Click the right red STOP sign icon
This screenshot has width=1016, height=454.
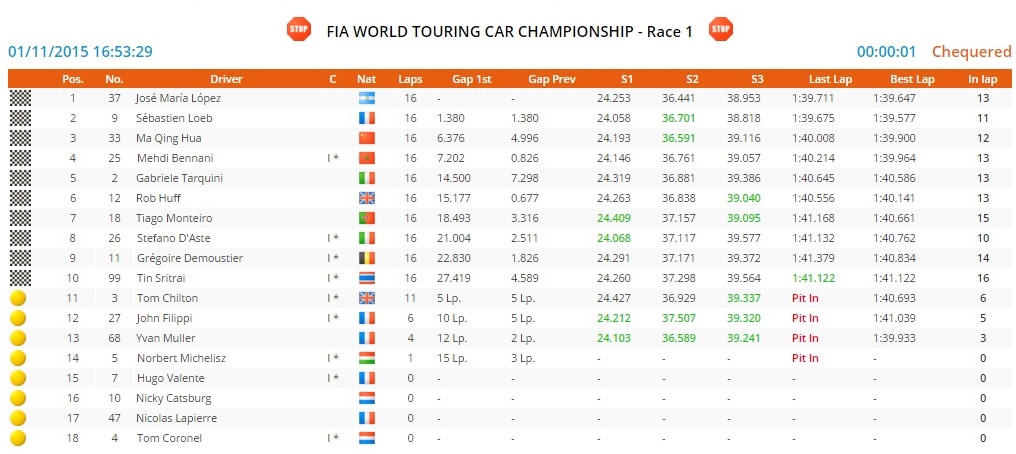coord(721,29)
